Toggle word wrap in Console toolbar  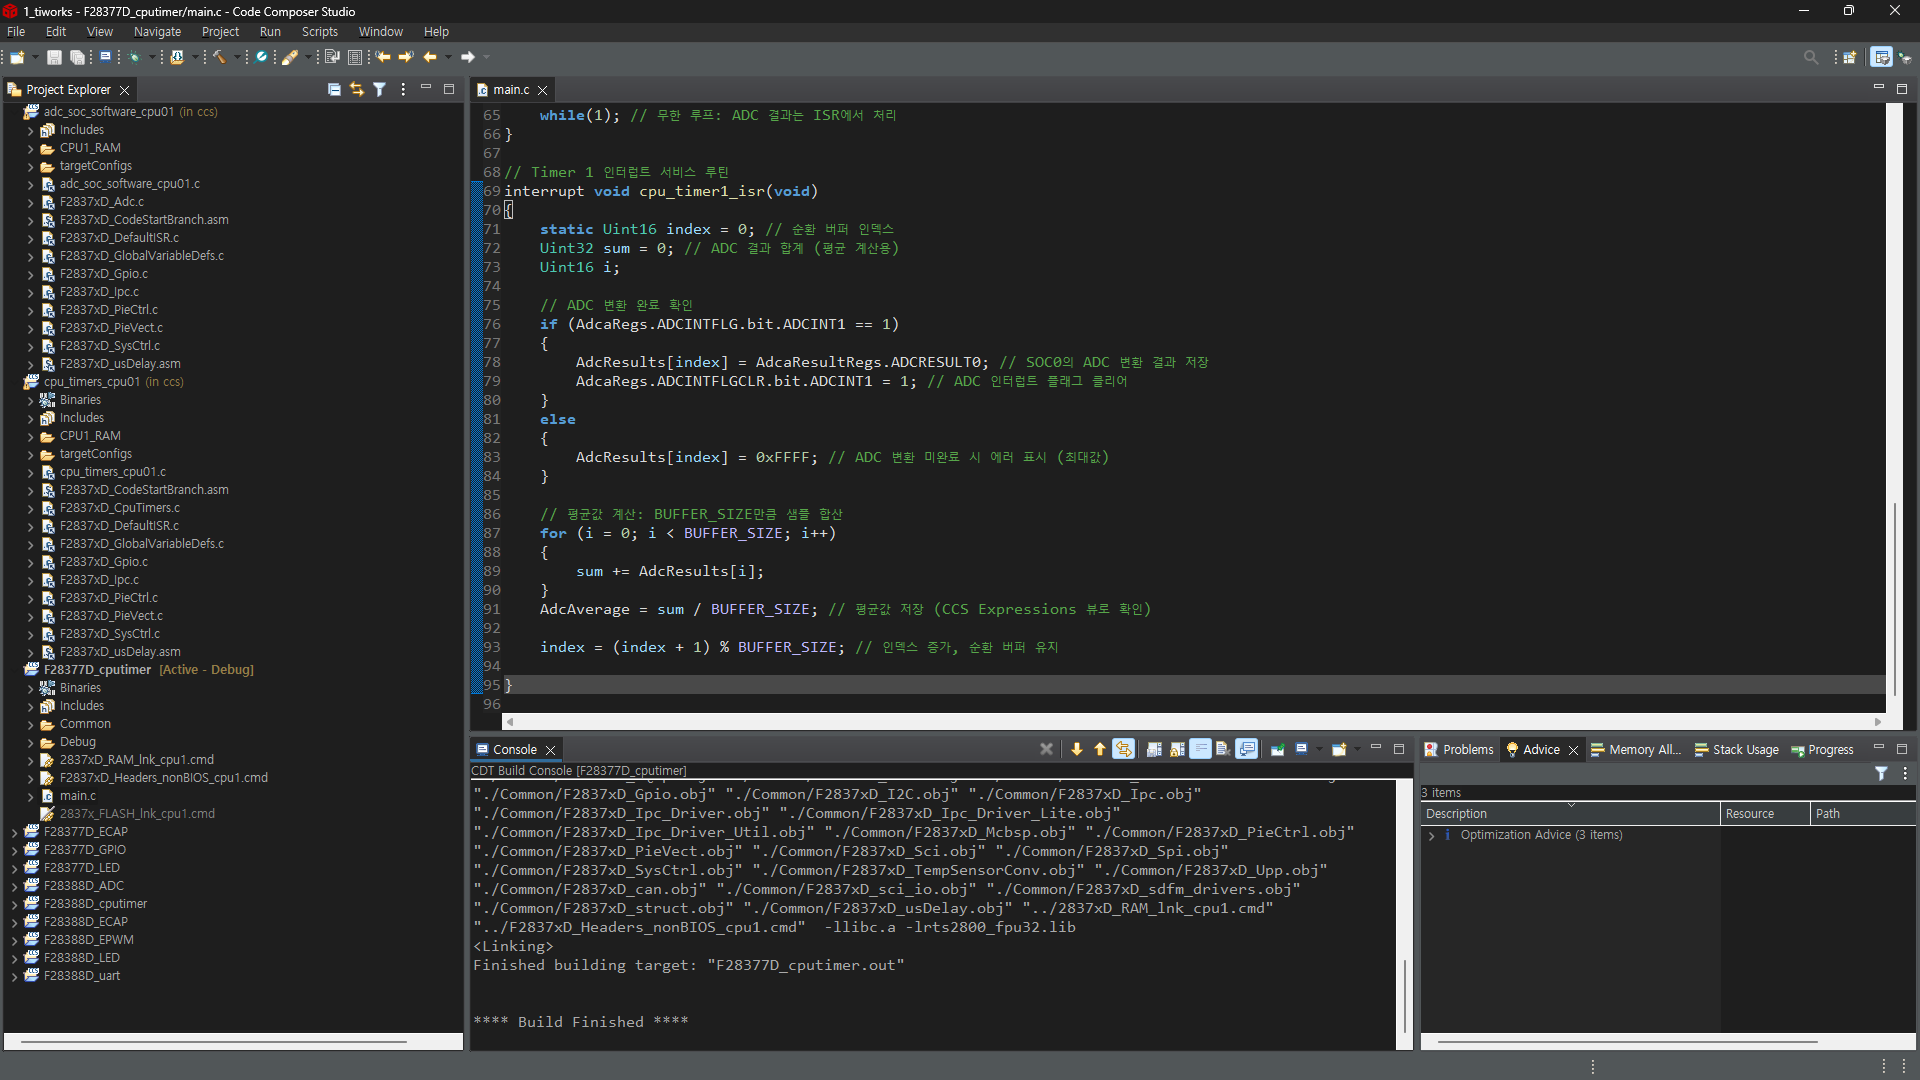1200,749
